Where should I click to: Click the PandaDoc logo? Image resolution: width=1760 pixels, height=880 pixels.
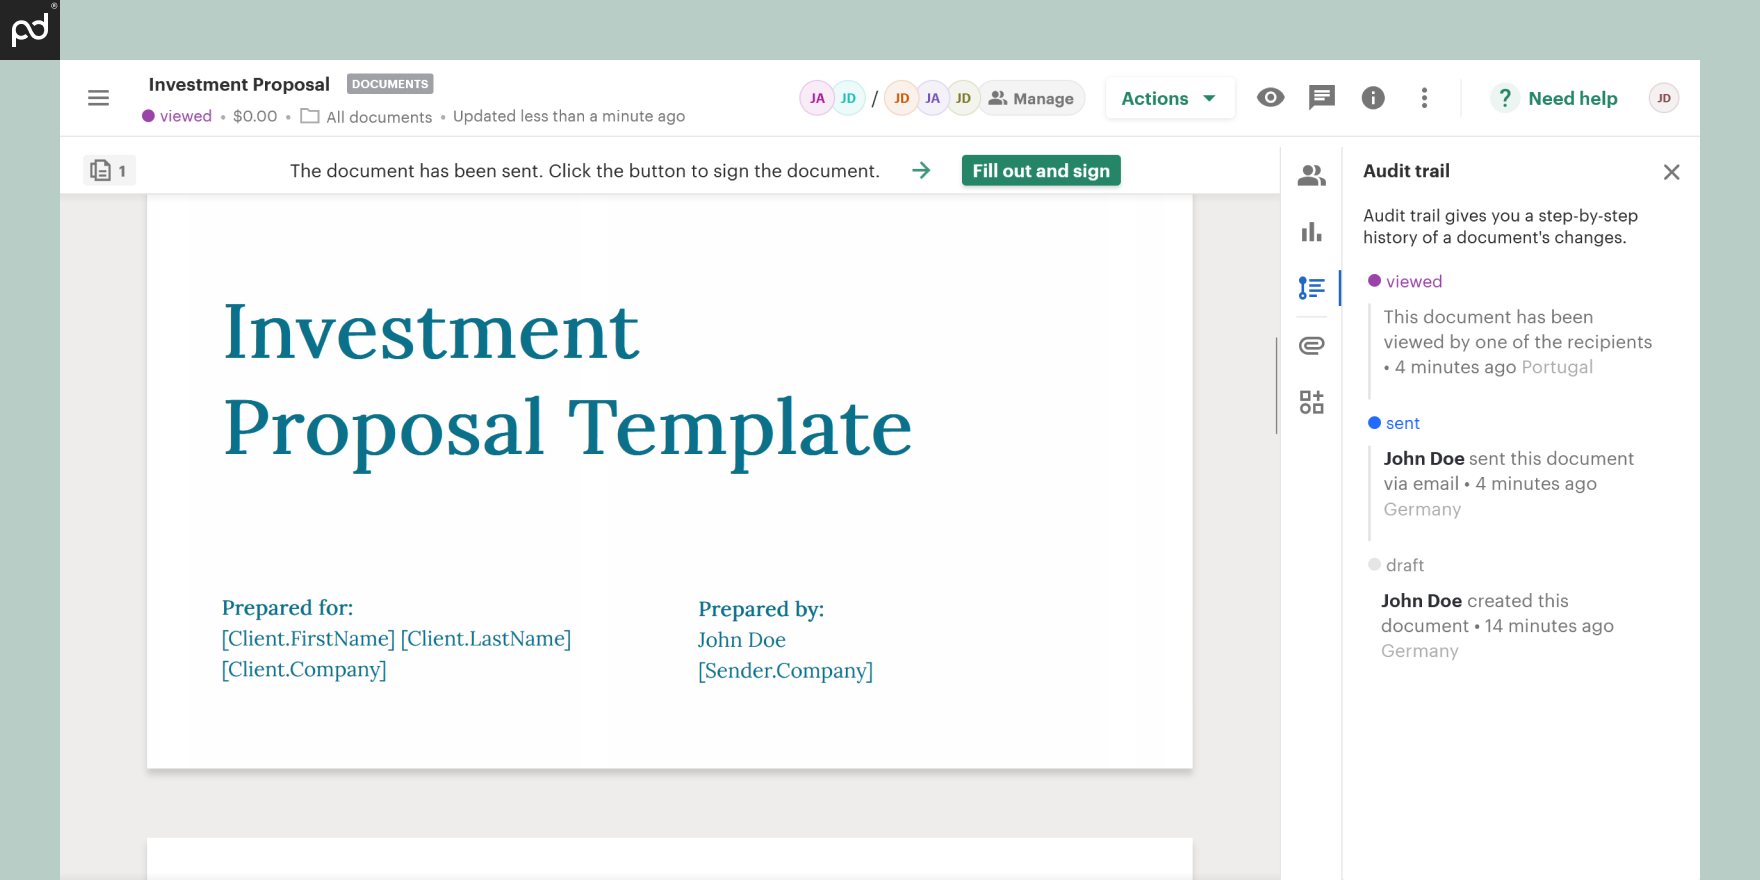[x=30, y=30]
